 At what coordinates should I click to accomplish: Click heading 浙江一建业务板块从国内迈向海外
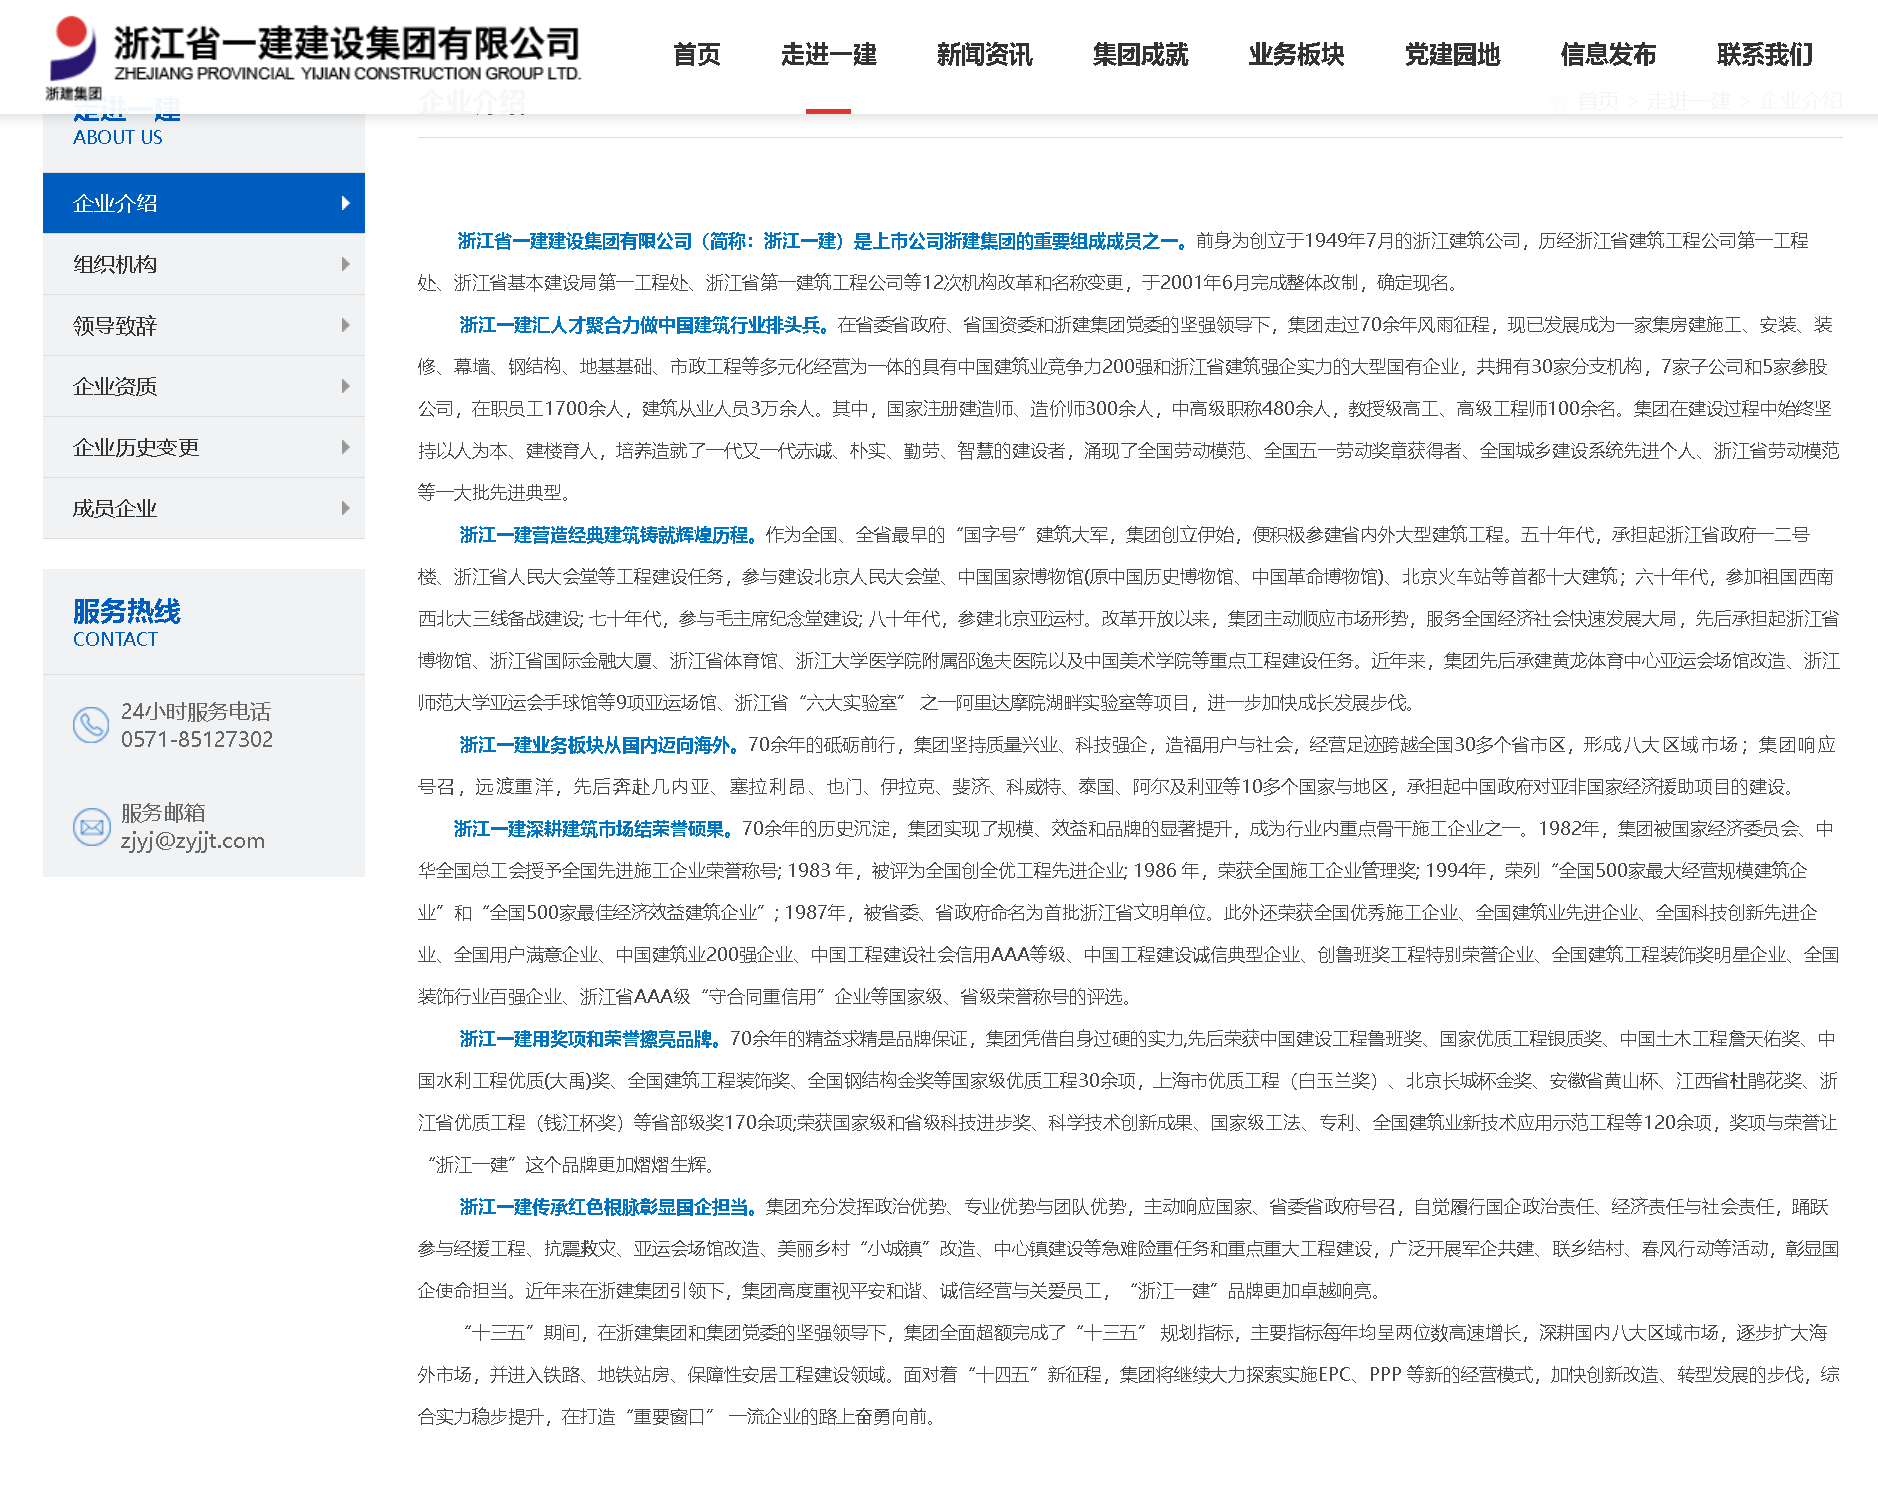coord(599,745)
